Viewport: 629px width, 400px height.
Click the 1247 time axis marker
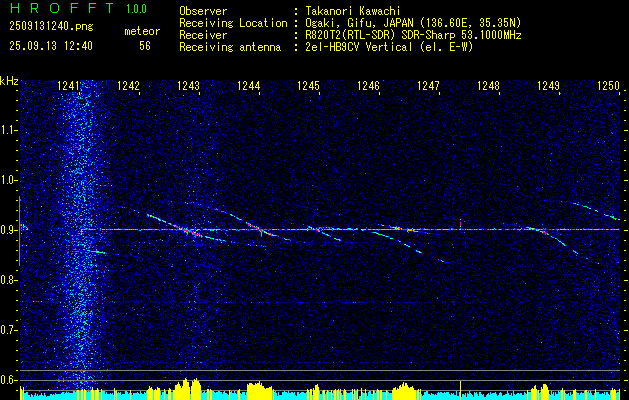point(428,86)
